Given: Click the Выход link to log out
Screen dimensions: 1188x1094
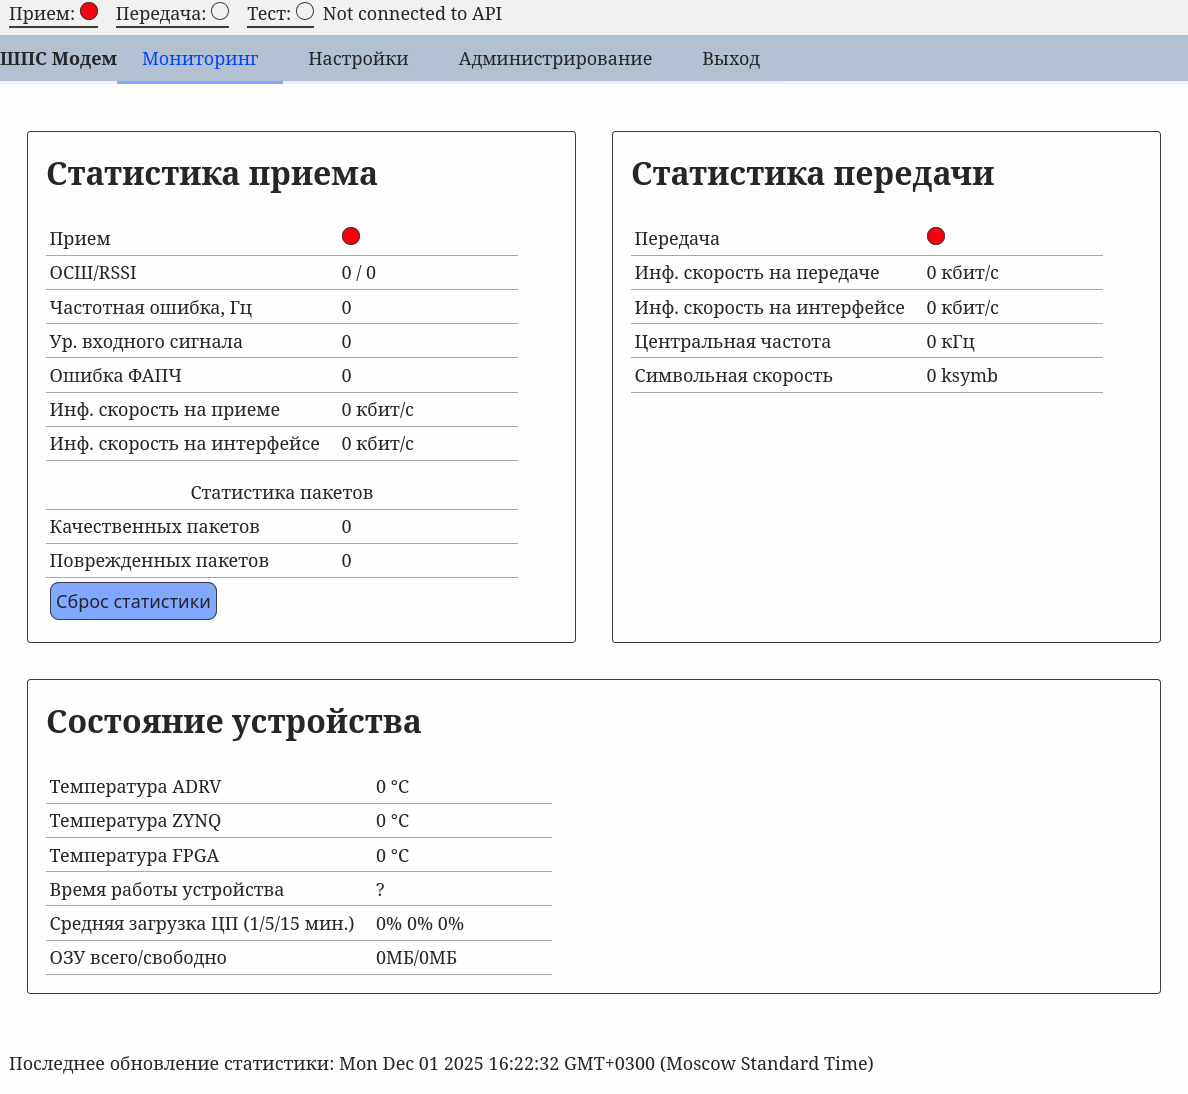Looking at the screenshot, I should 731,59.
